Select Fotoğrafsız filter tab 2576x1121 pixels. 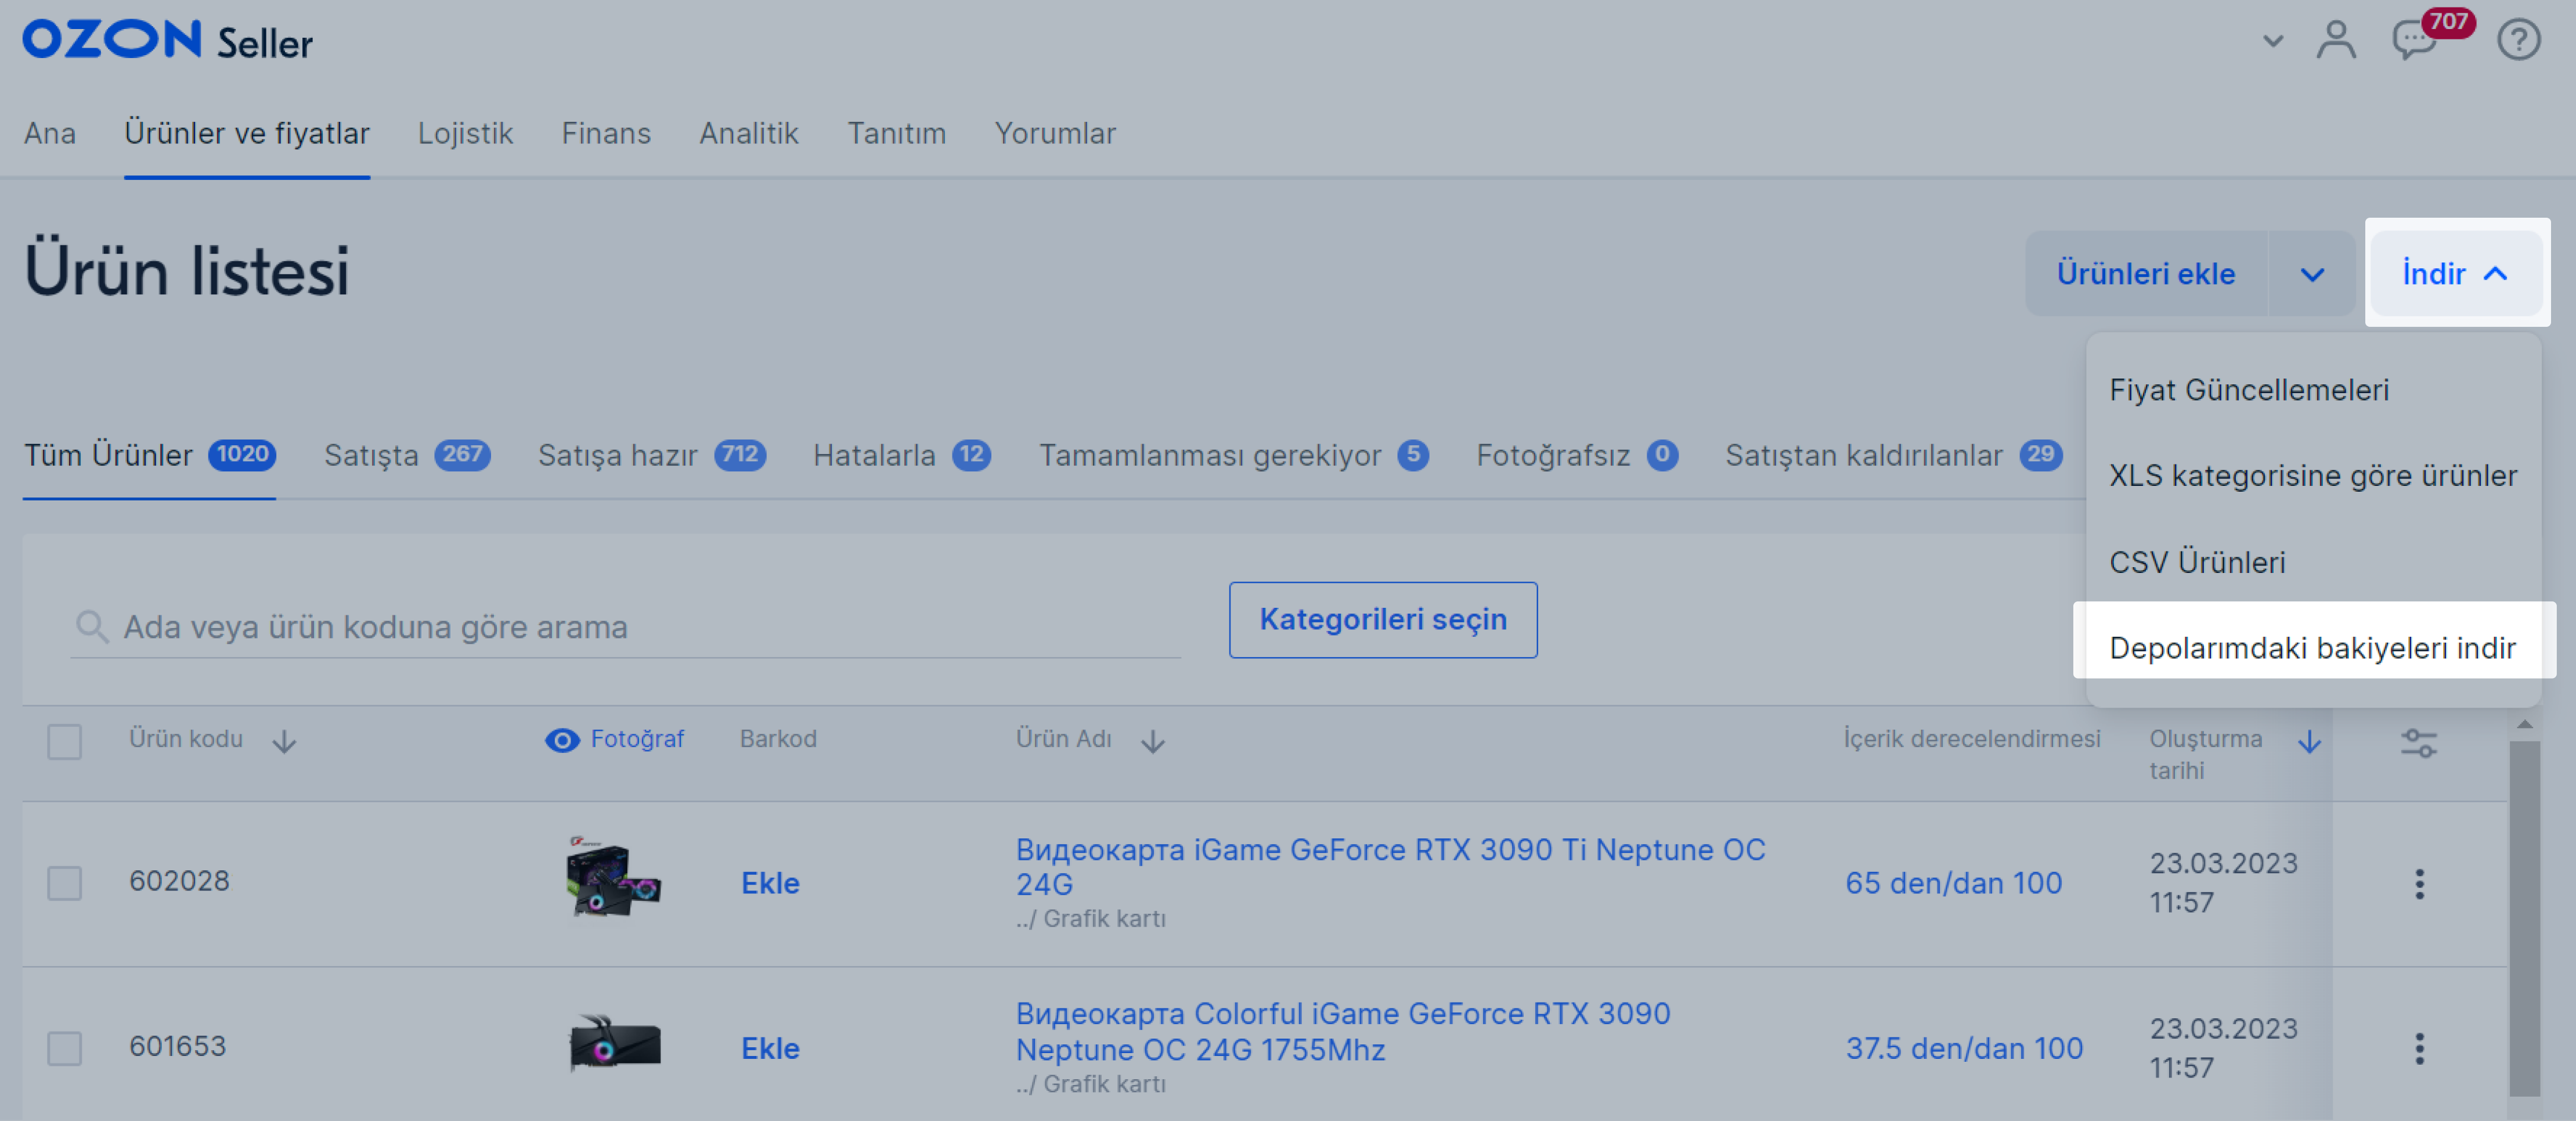pyautogui.click(x=1577, y=455)
